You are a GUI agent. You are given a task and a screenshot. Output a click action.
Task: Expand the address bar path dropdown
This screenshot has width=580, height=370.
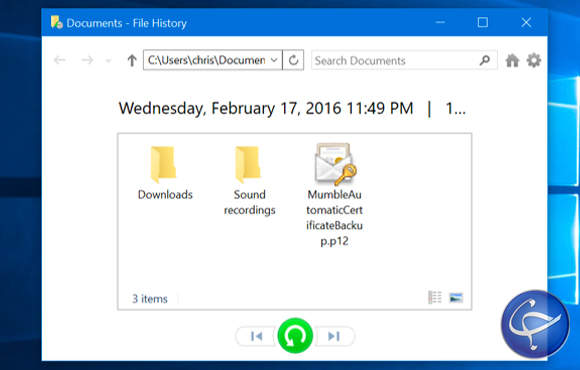(274, 60)
